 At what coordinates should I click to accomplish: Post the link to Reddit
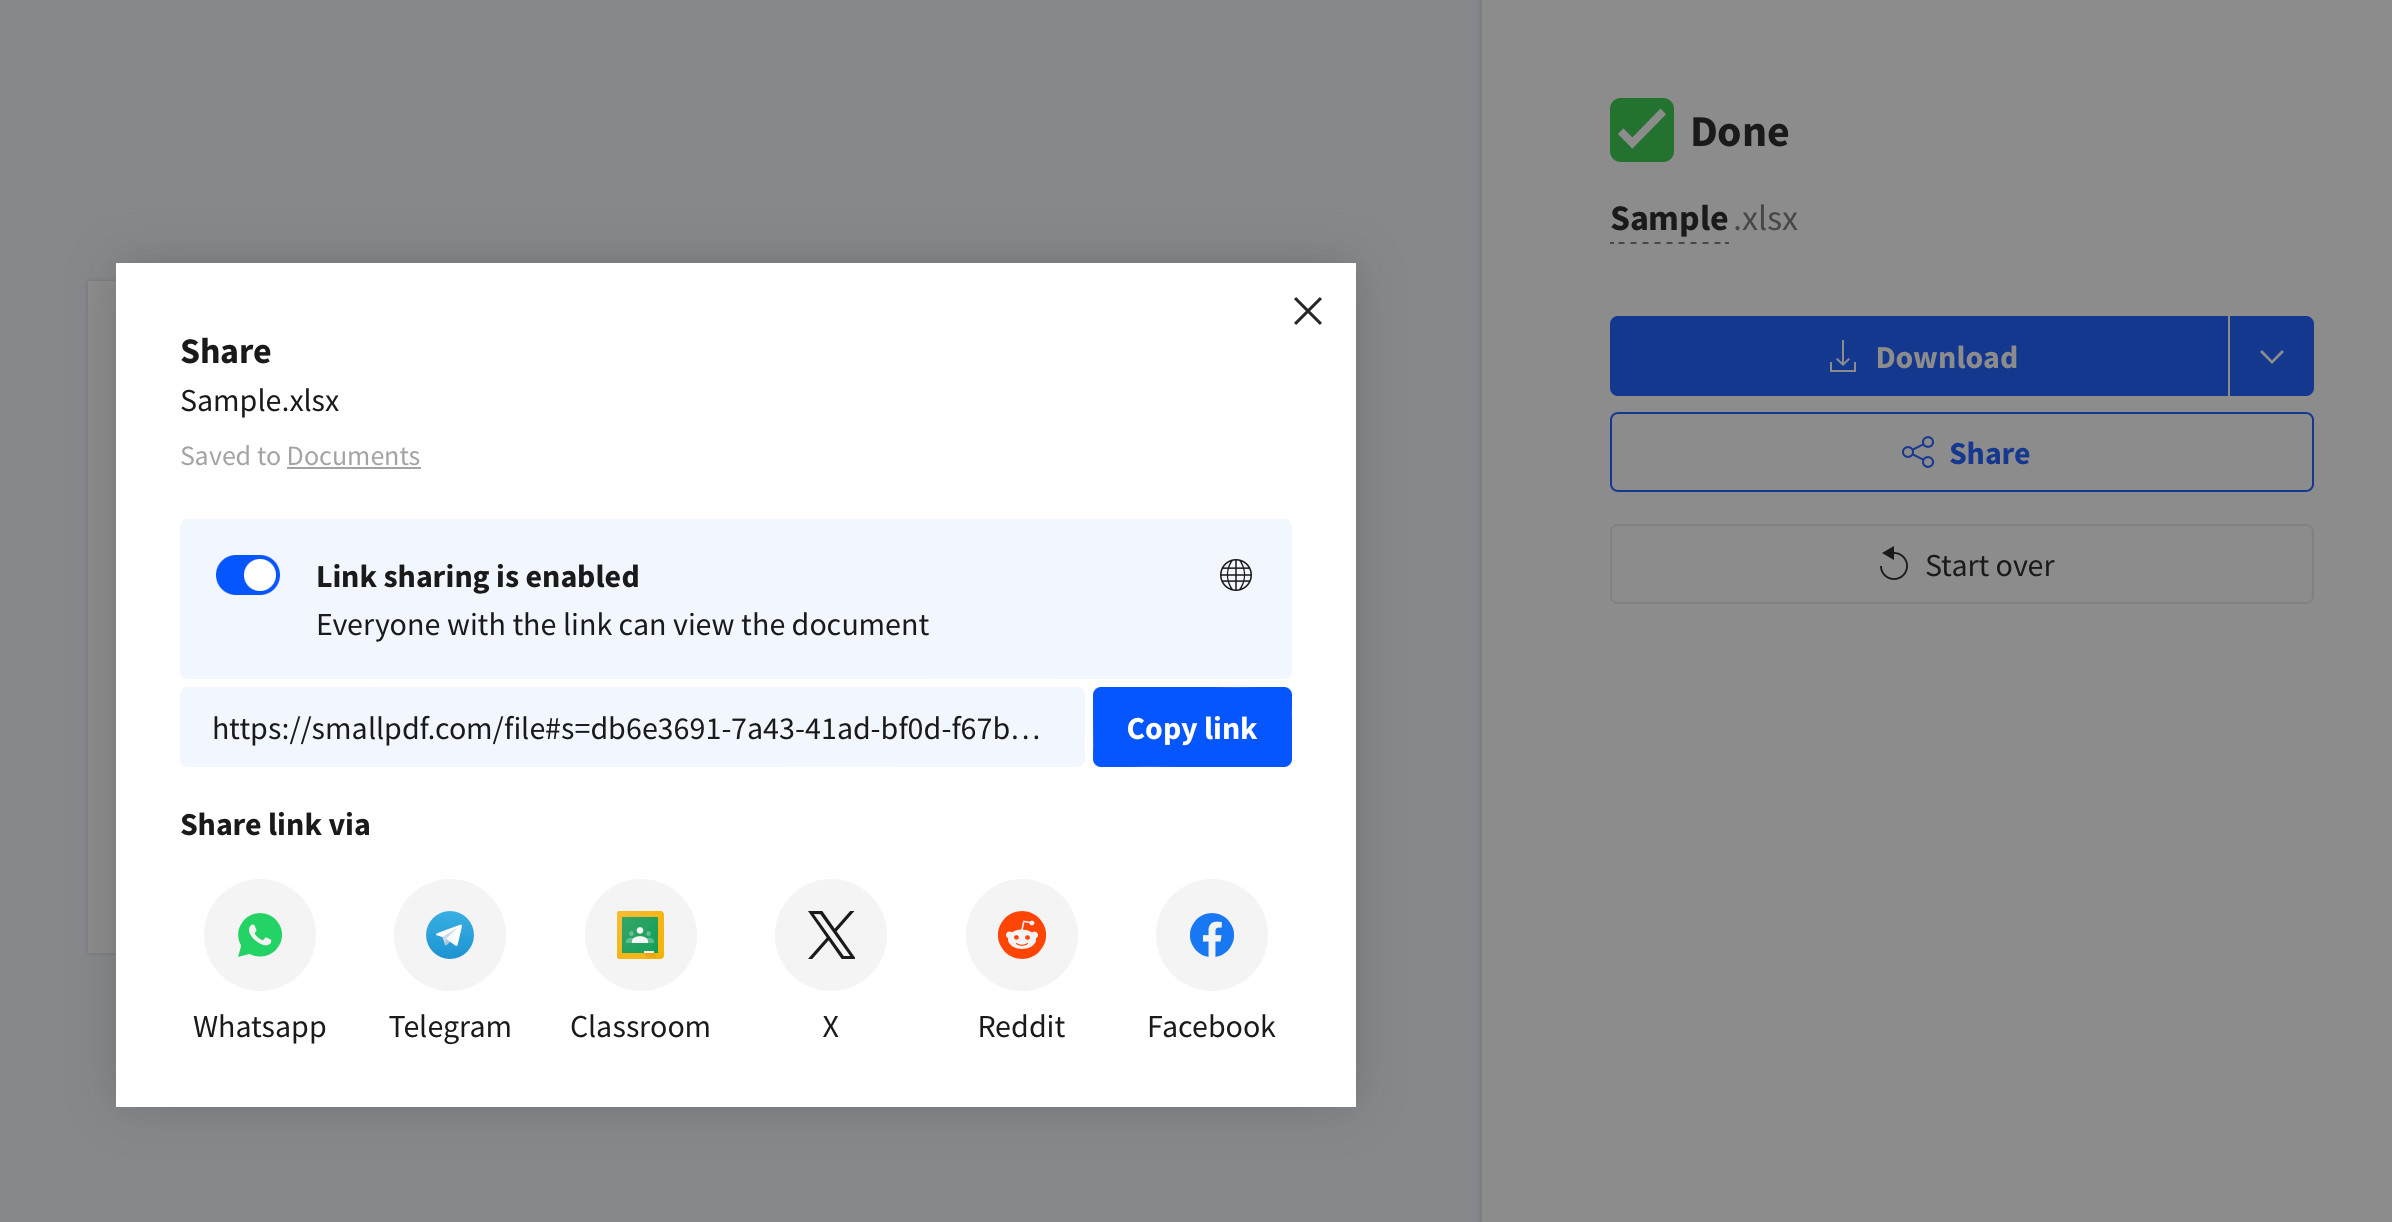(x=1021, y=934)
